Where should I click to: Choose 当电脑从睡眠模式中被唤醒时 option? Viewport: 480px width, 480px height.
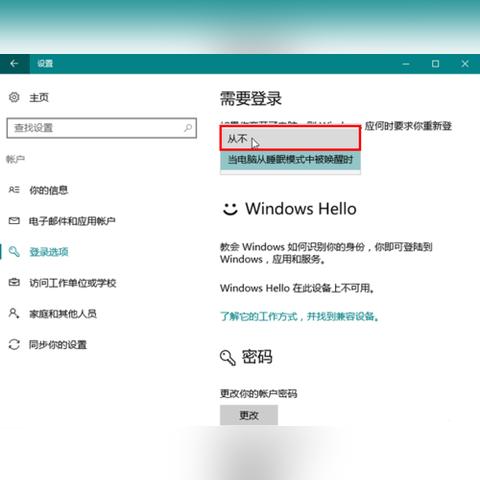290,160
